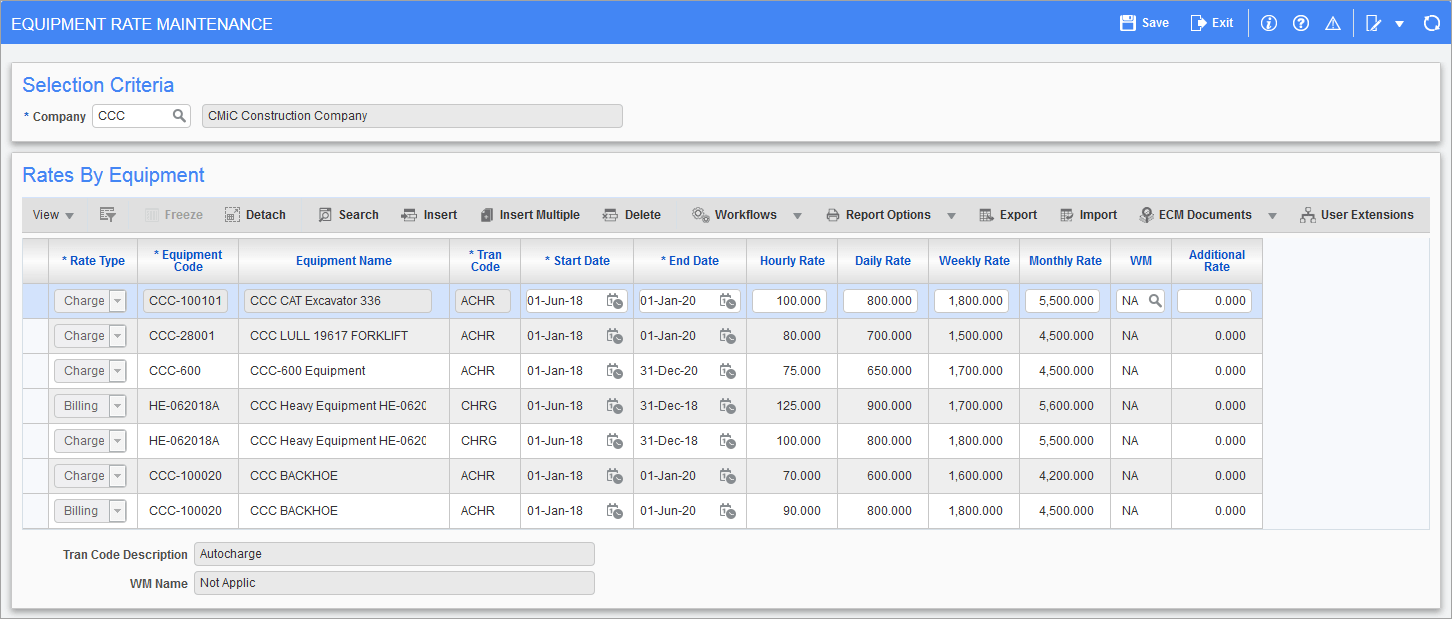Open End Date calendar for CCC-100101 row
Image resolution: width=1452 pixels, height=619 pixels.
(x=728, y=301)
